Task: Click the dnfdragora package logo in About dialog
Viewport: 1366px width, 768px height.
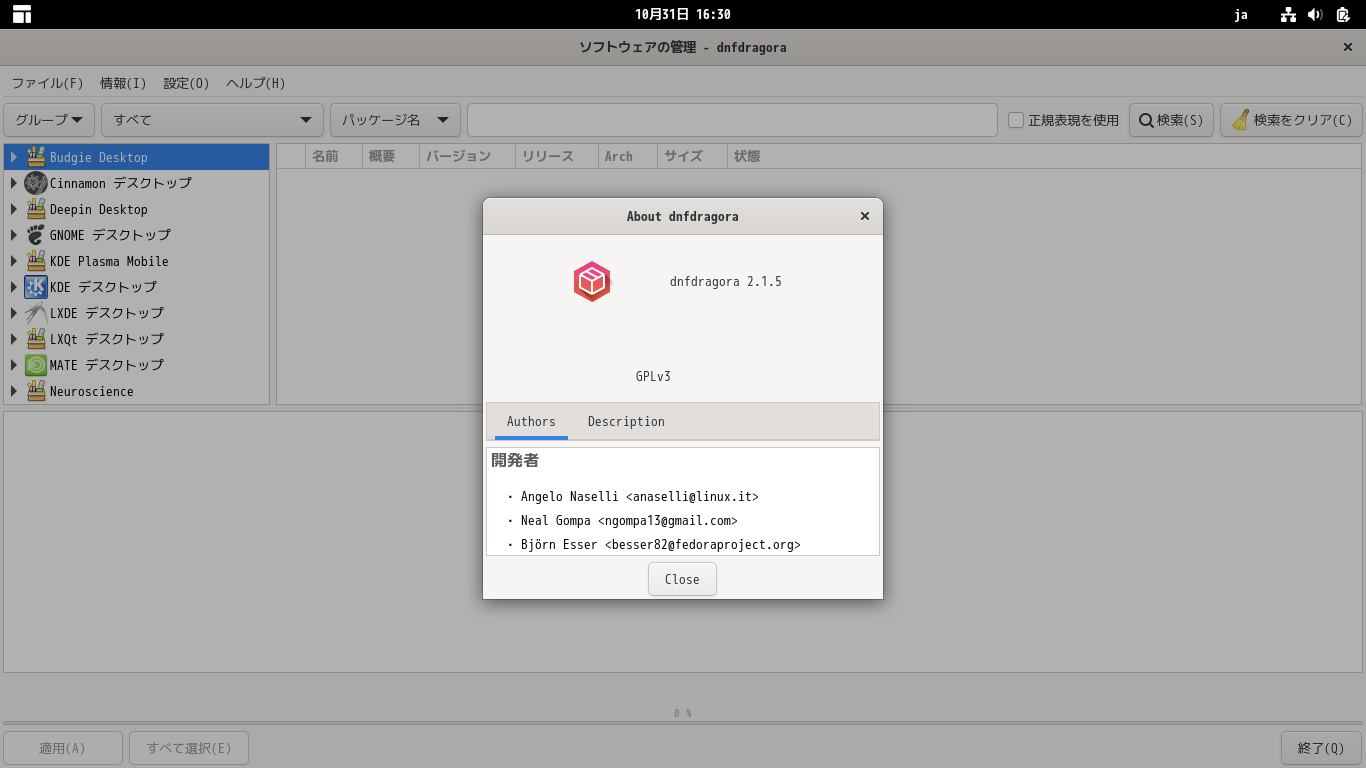Action: click(592, 282)
